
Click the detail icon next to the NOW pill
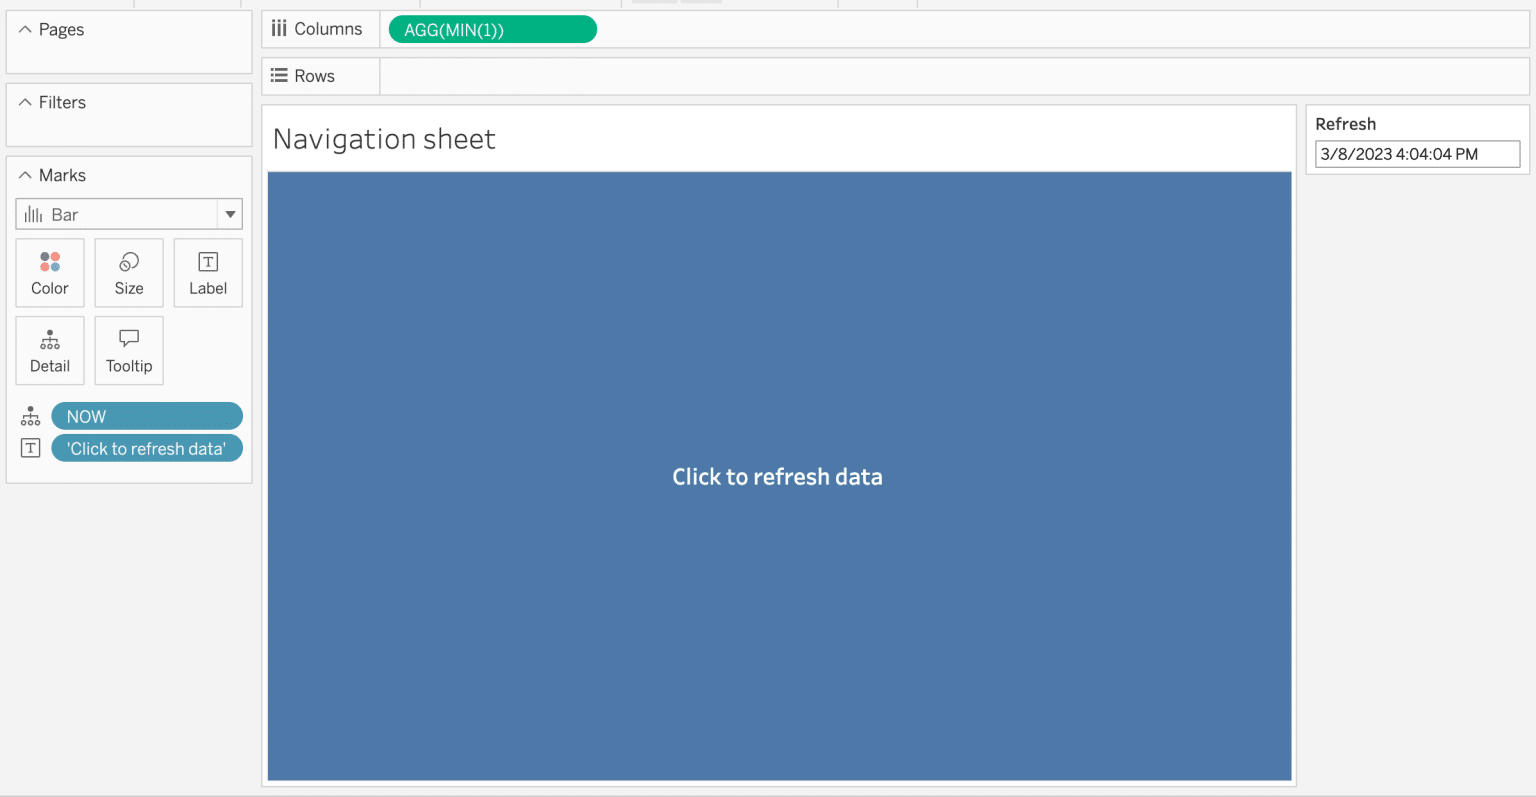29,415
